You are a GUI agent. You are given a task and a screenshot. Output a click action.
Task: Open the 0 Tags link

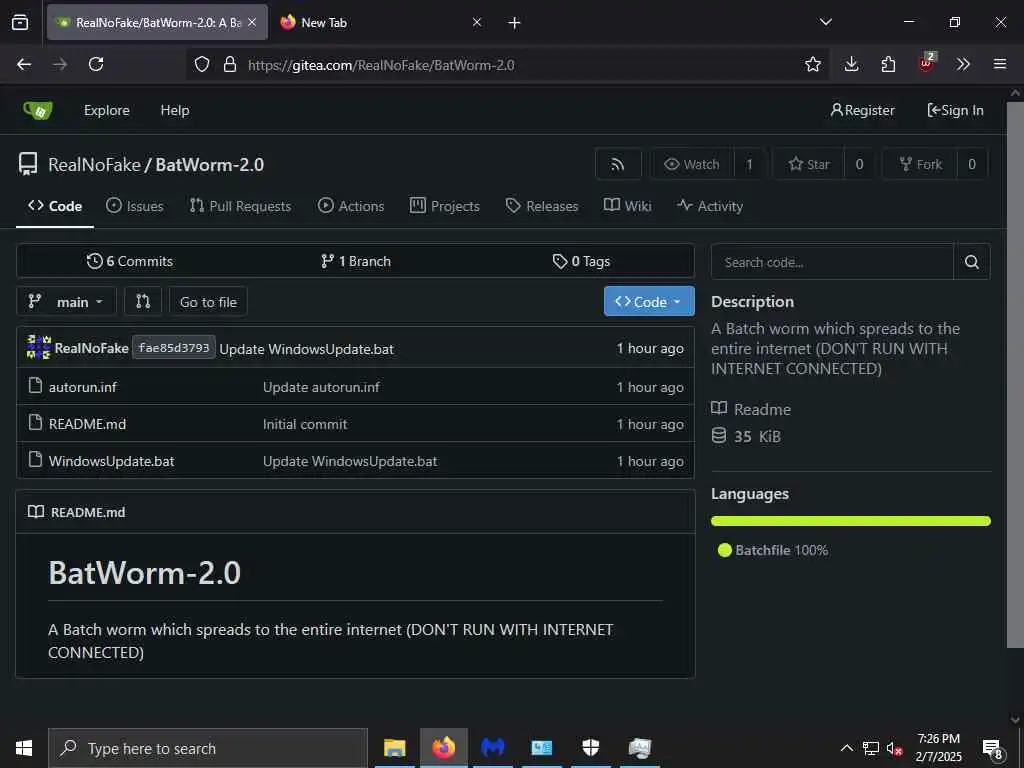[581, 261]
